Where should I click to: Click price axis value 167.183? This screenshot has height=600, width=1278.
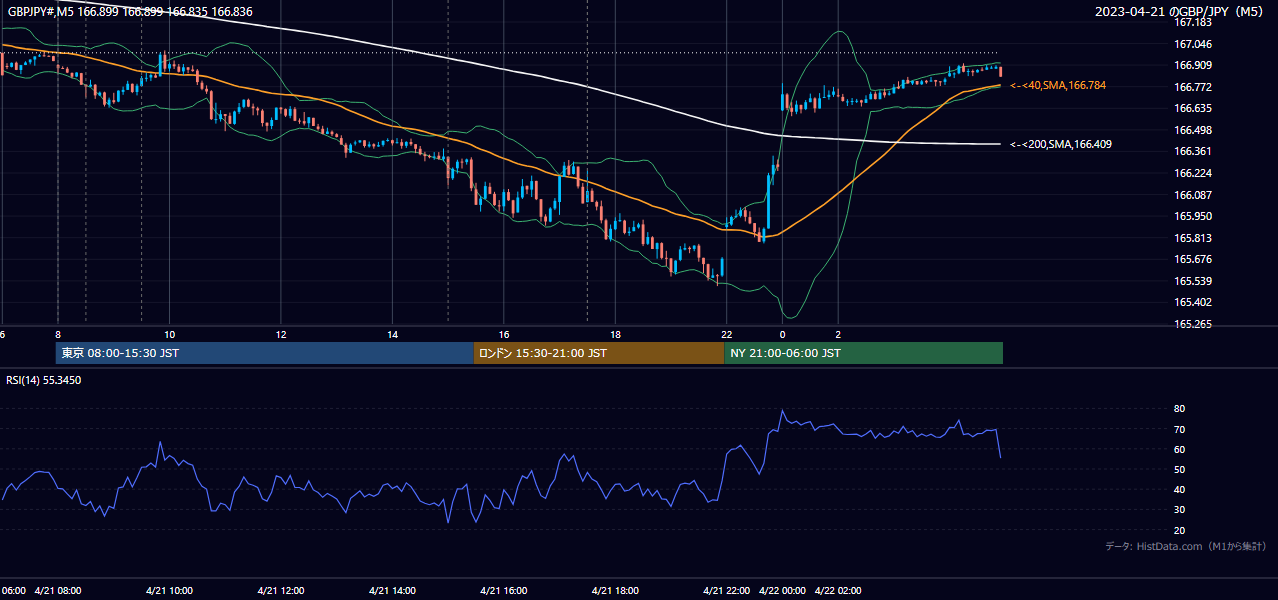coord(1192,22)
